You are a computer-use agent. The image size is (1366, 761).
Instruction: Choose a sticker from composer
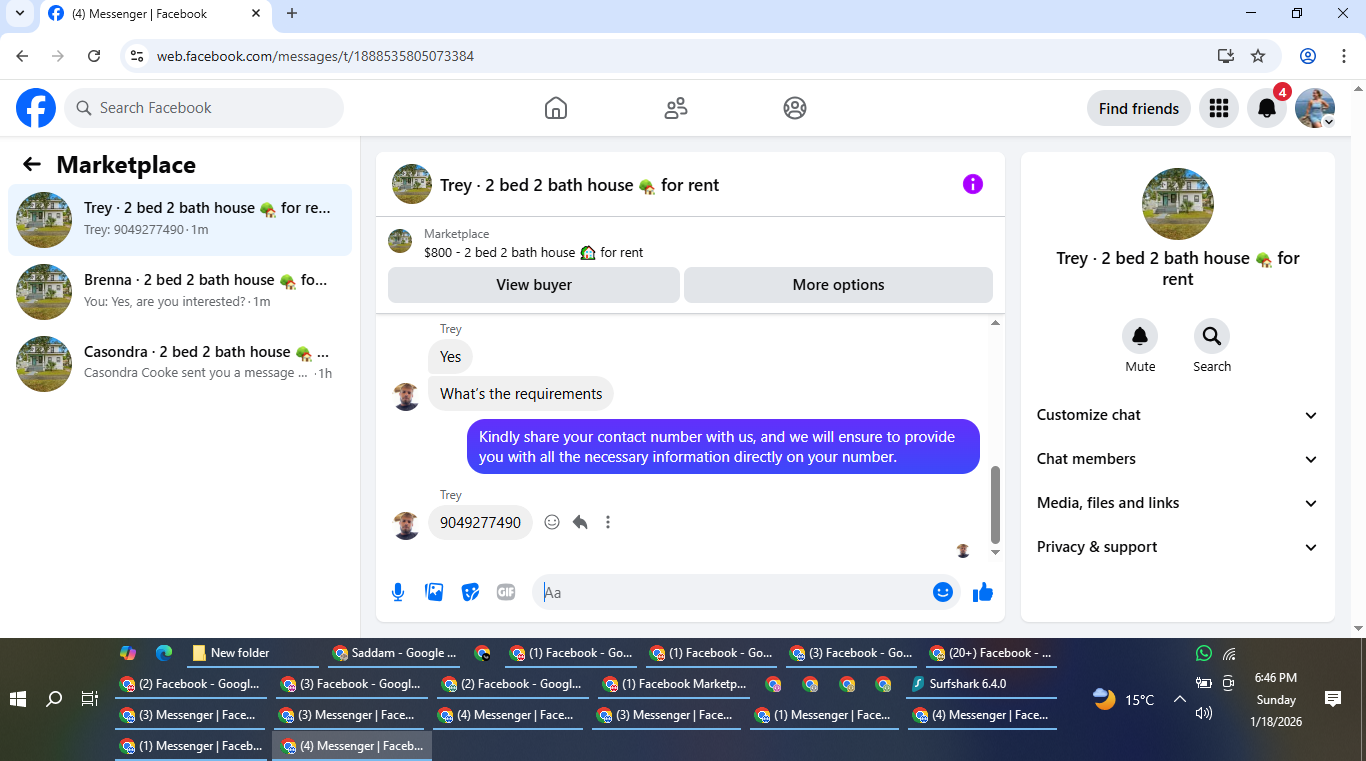(470, 592)
